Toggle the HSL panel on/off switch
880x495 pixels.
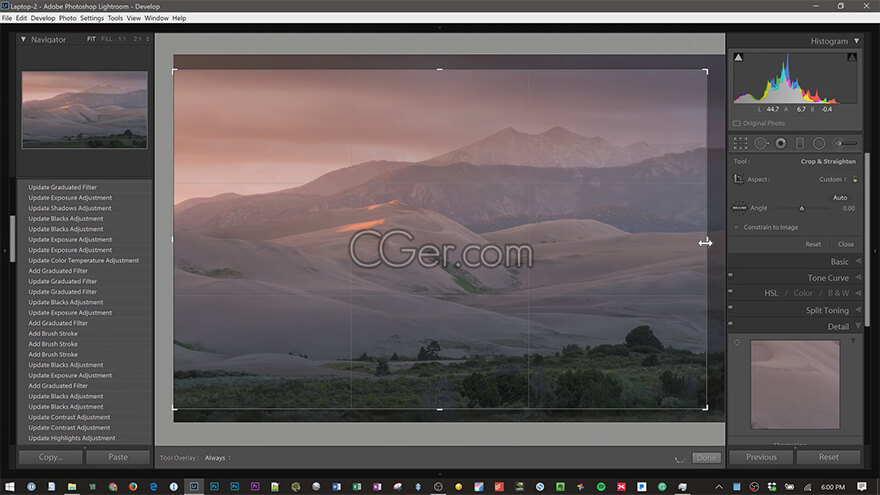(x=731, y=291)
